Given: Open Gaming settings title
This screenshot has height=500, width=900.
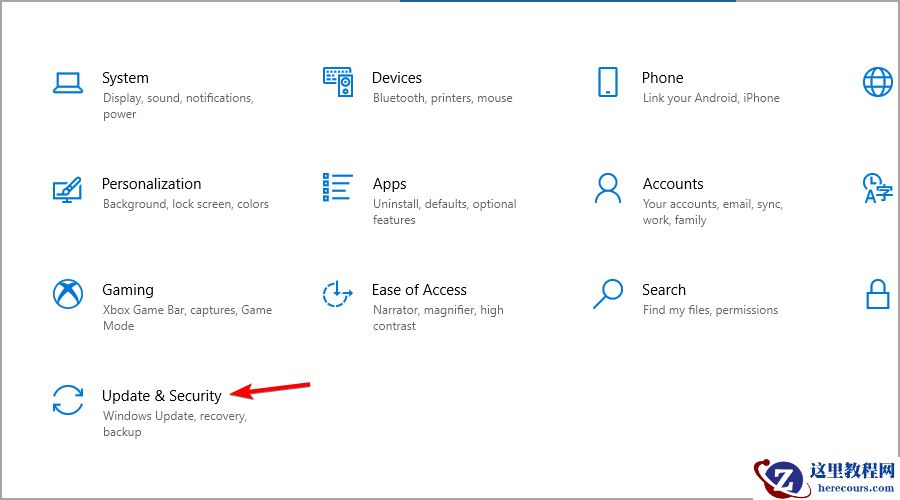Looking at the screenshot, I should point(128,290).
